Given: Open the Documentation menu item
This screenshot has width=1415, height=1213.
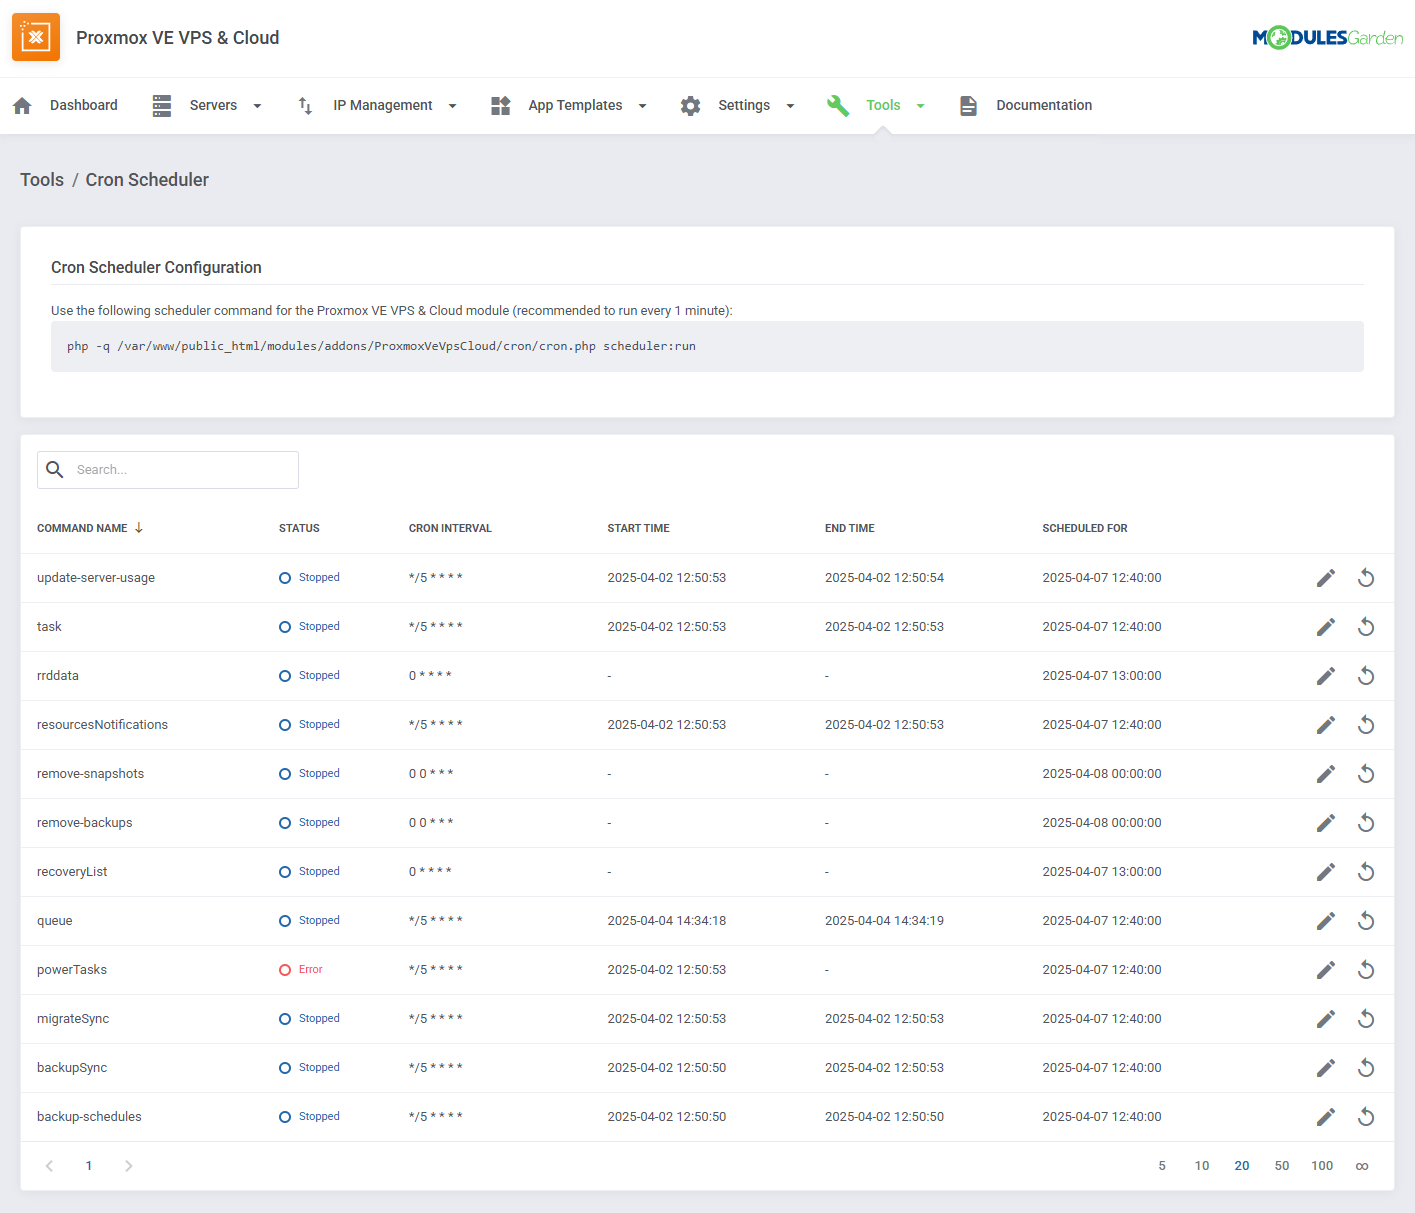Looking at the screenshot, I should [1044, 105].
